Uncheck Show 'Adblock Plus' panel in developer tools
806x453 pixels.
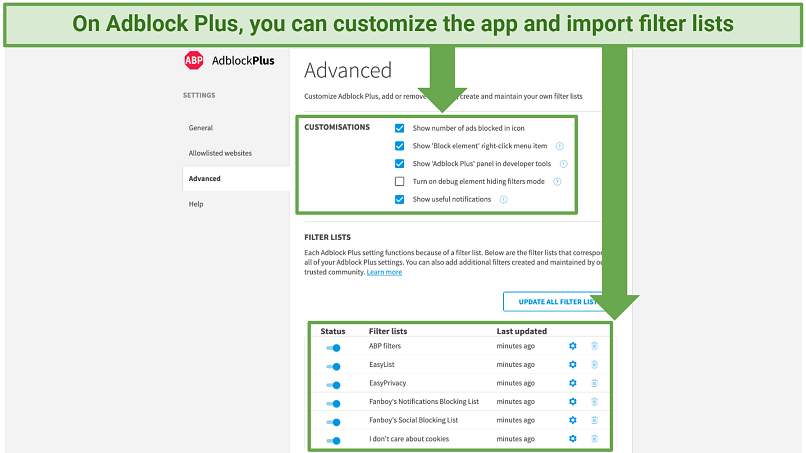click(399, 164)
